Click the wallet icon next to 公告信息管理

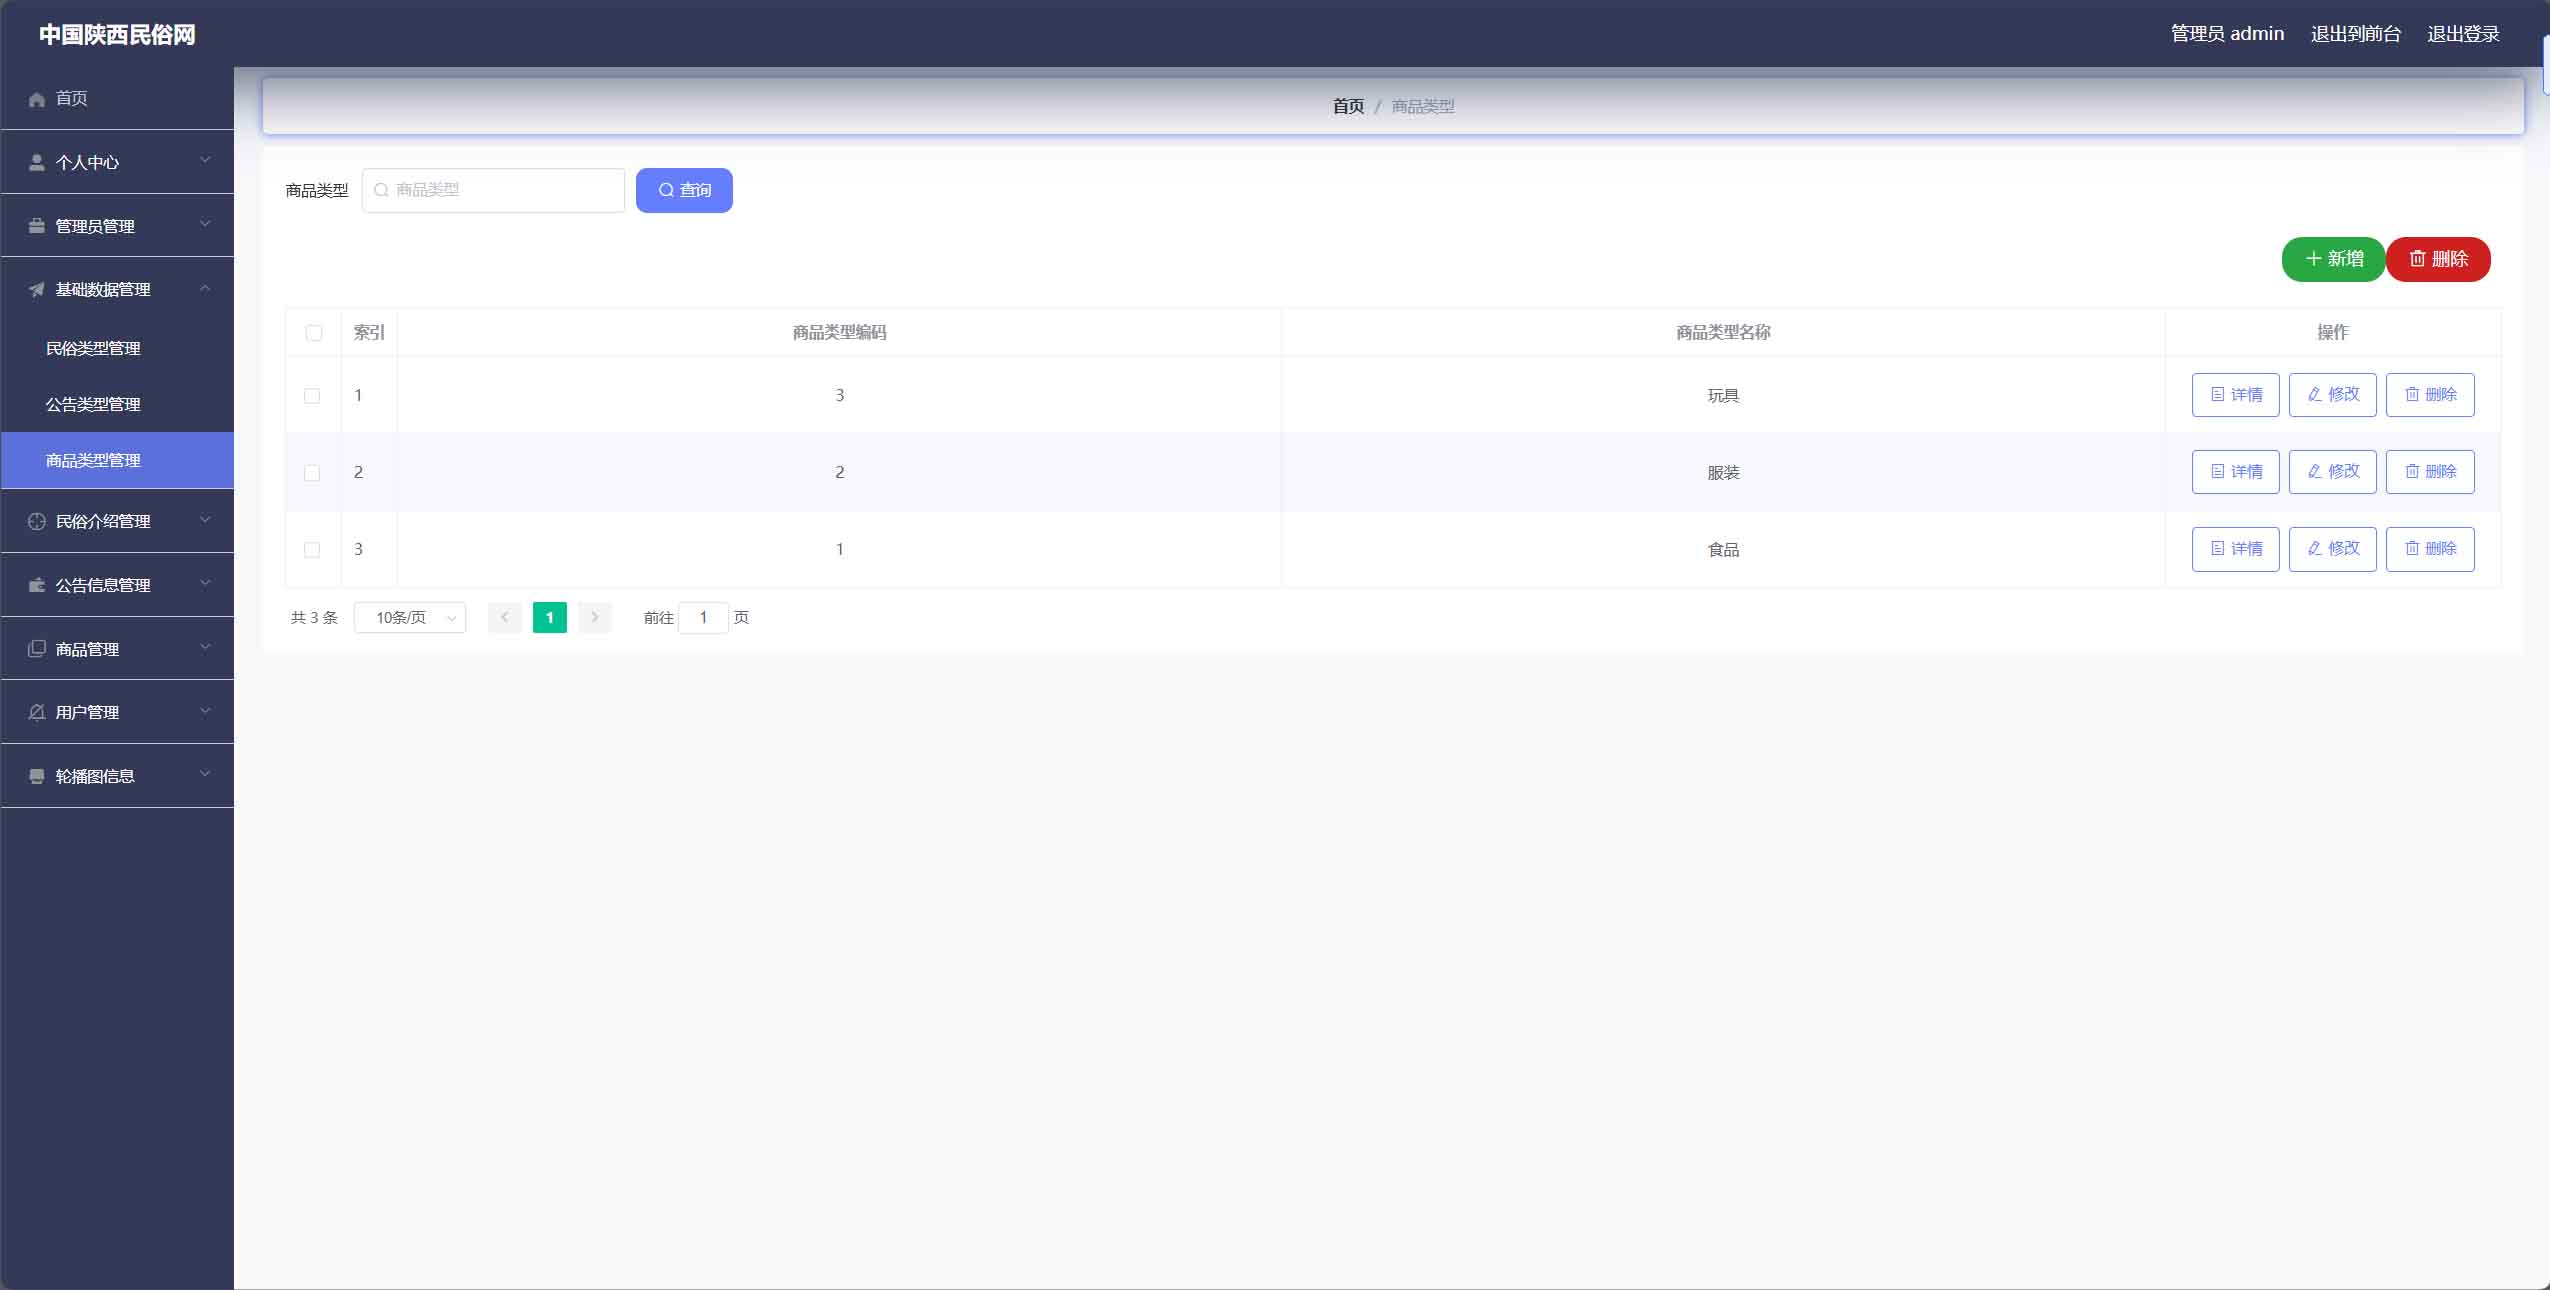(x=37, y=585)
